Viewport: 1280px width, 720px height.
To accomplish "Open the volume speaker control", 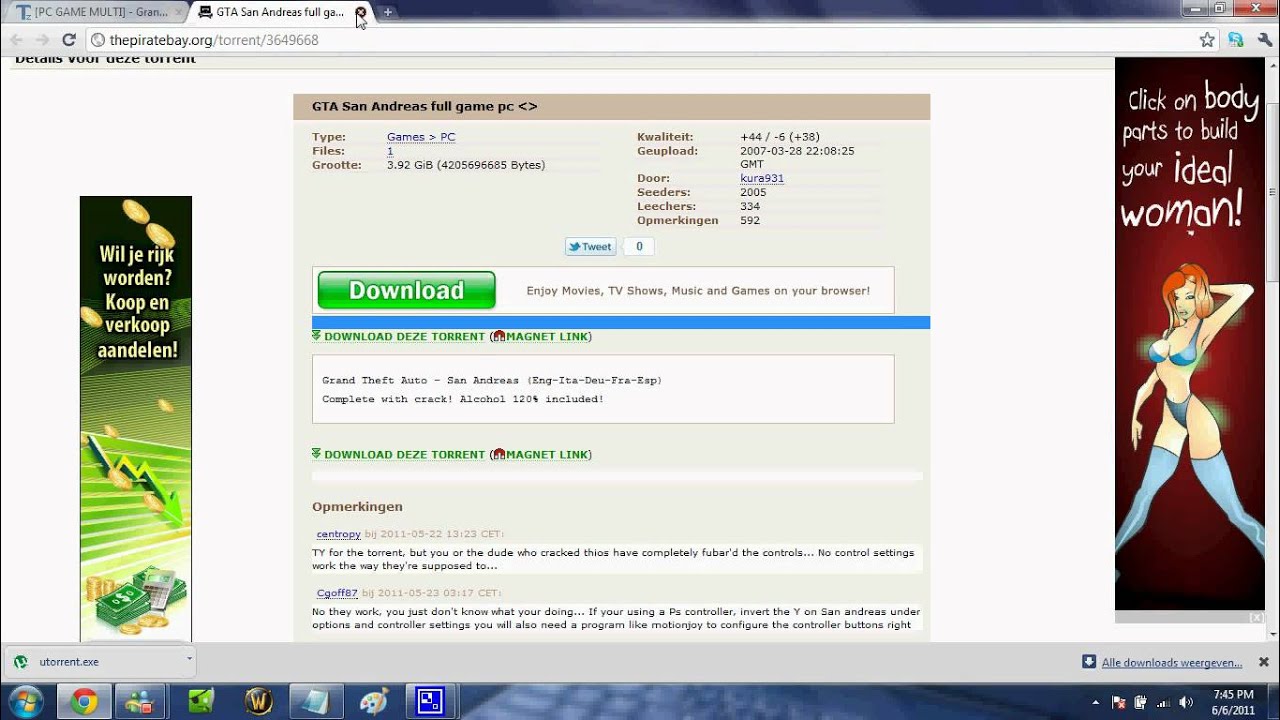I will tap(1186, 702).
